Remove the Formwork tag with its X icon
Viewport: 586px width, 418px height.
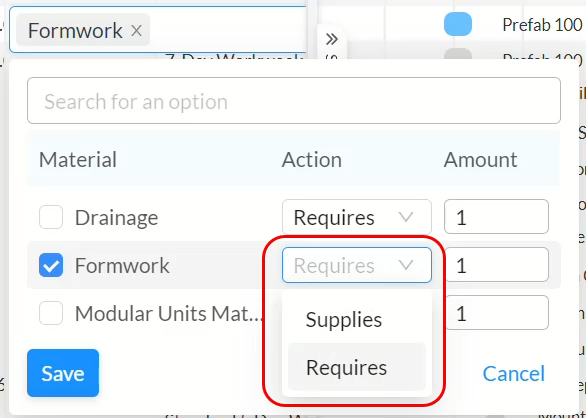point(136,31)
